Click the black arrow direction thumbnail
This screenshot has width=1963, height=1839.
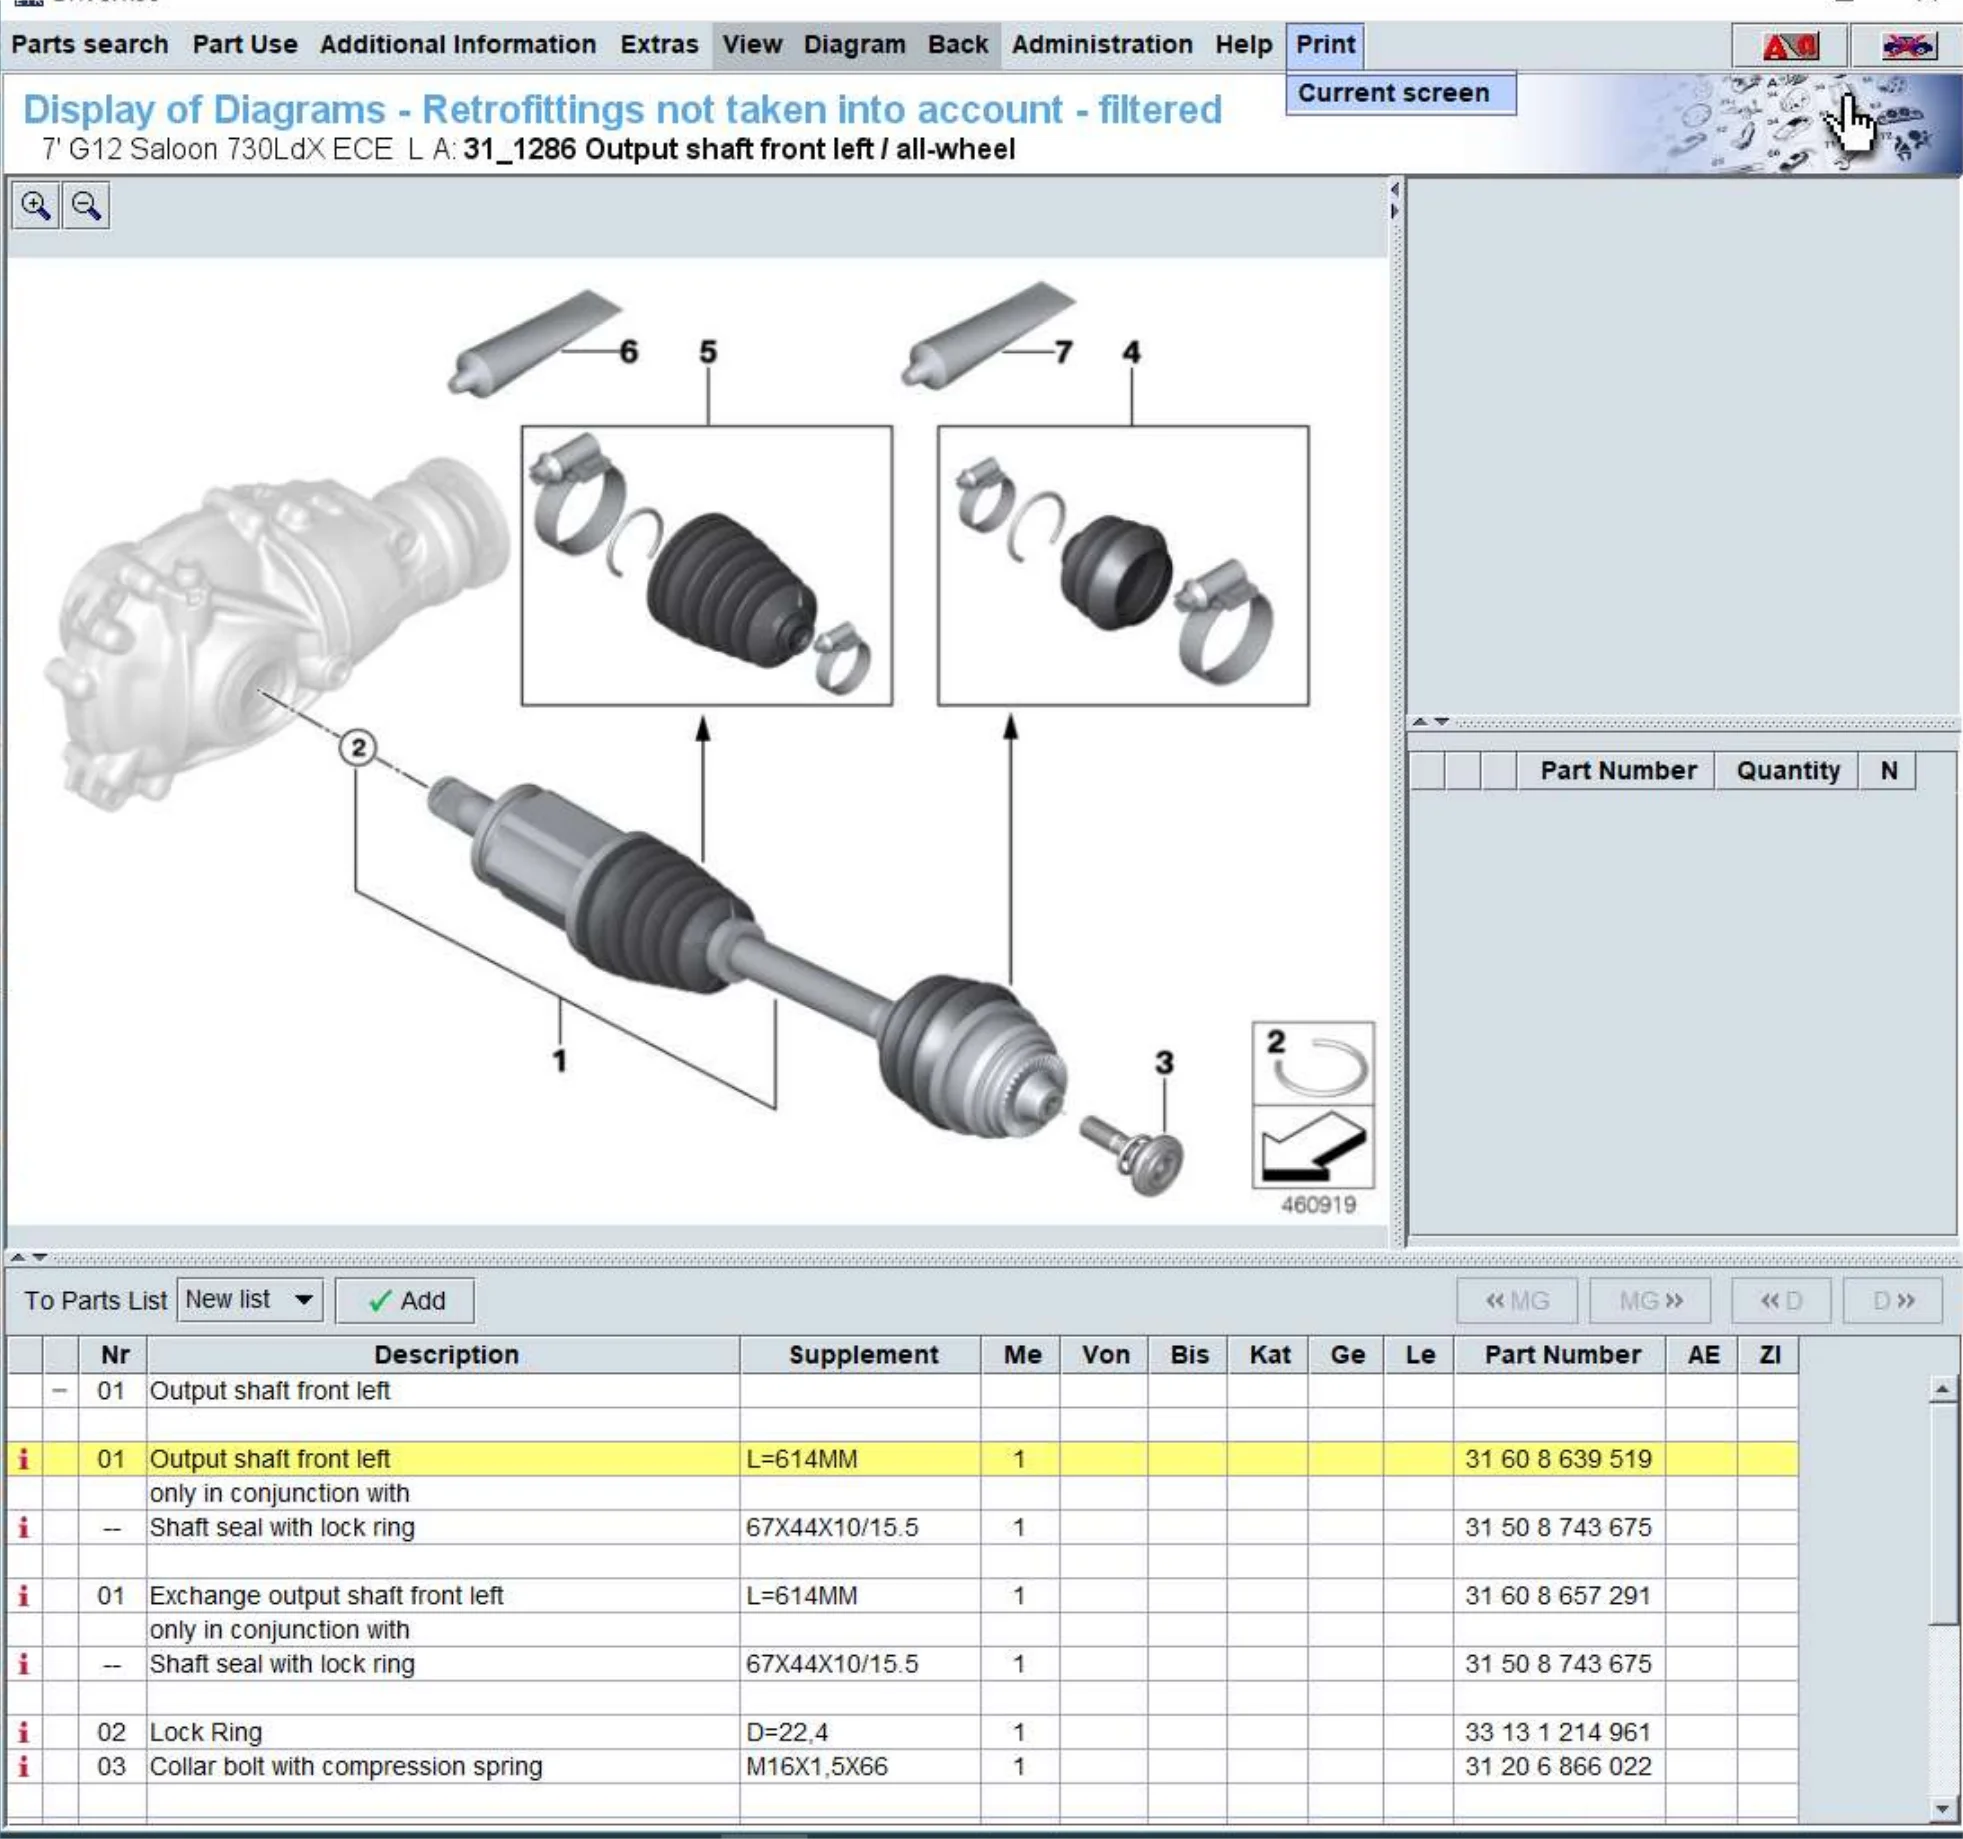click(x=1313, y=1146)
